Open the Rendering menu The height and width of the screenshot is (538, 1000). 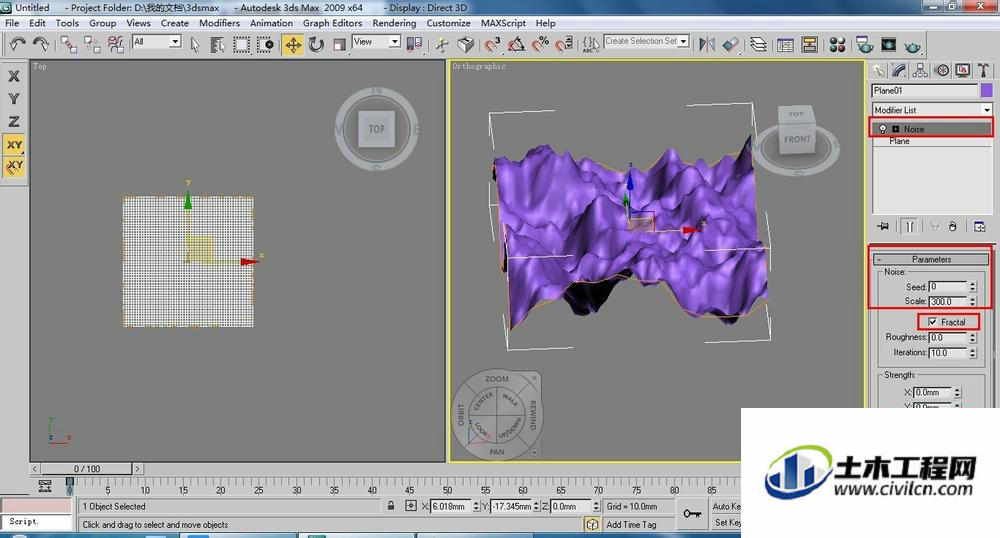394,23
